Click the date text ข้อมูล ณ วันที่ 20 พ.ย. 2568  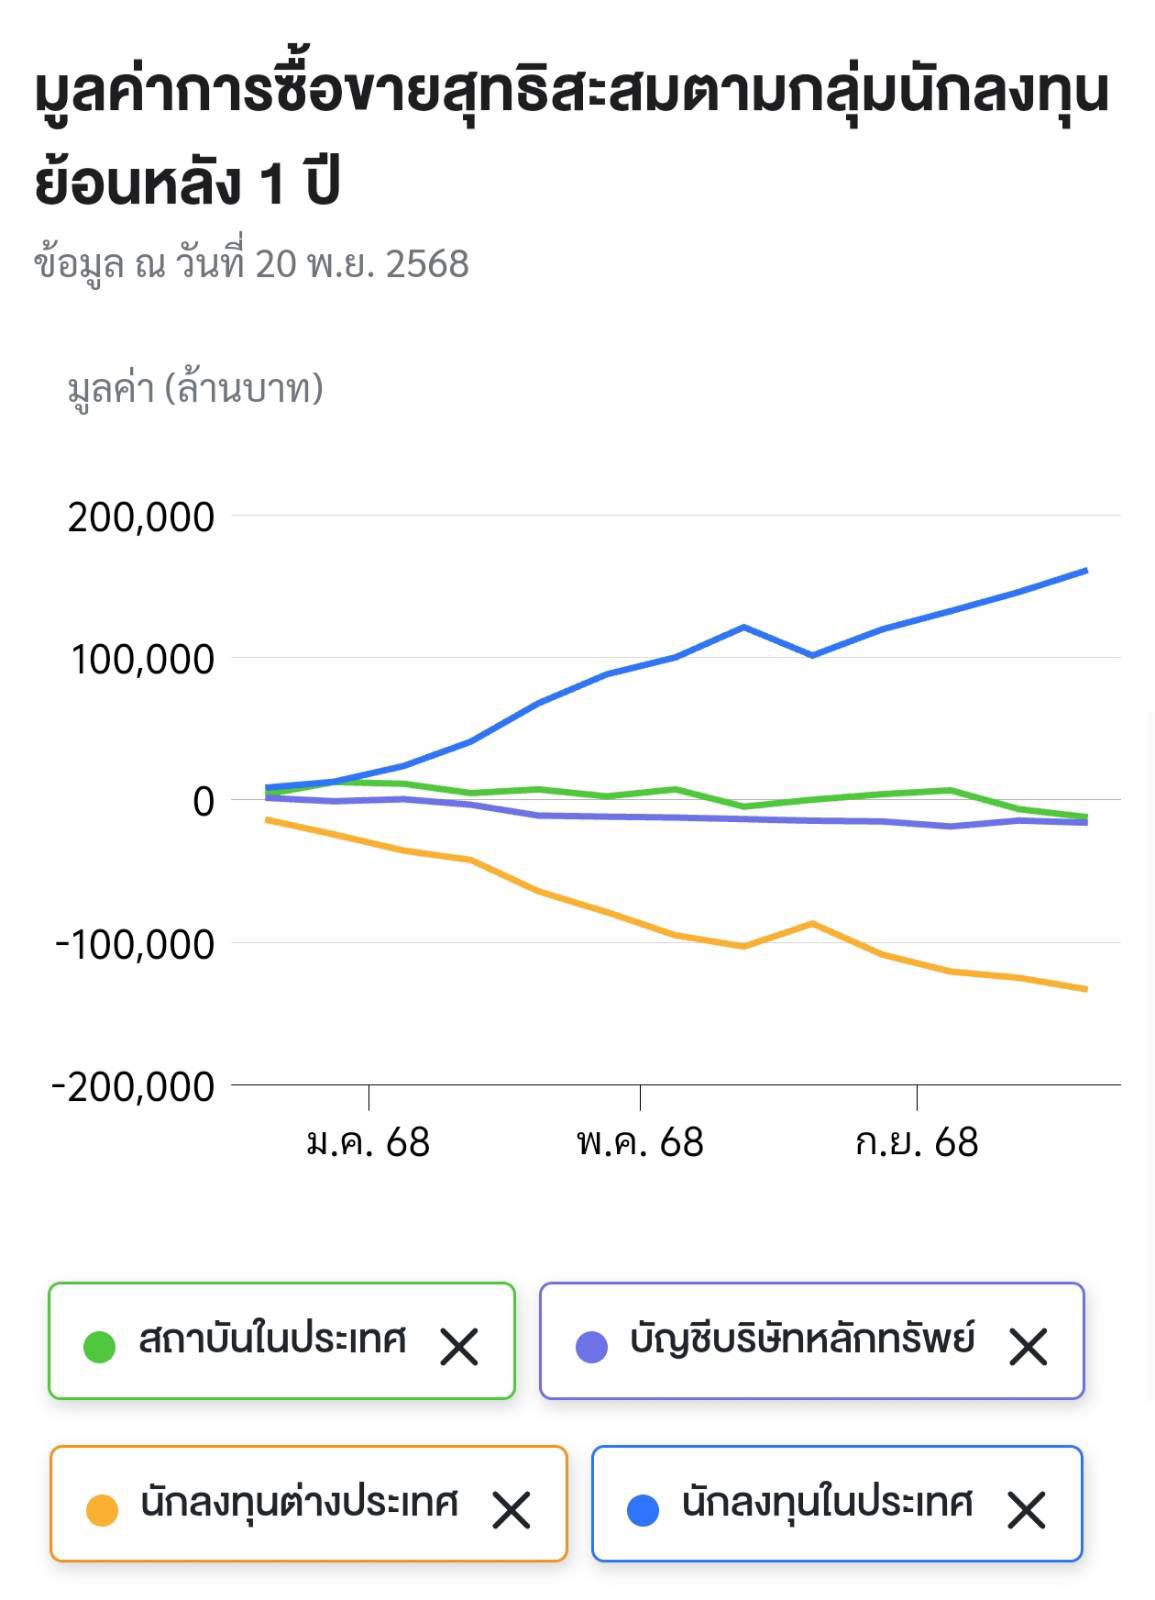pos(252,264)
